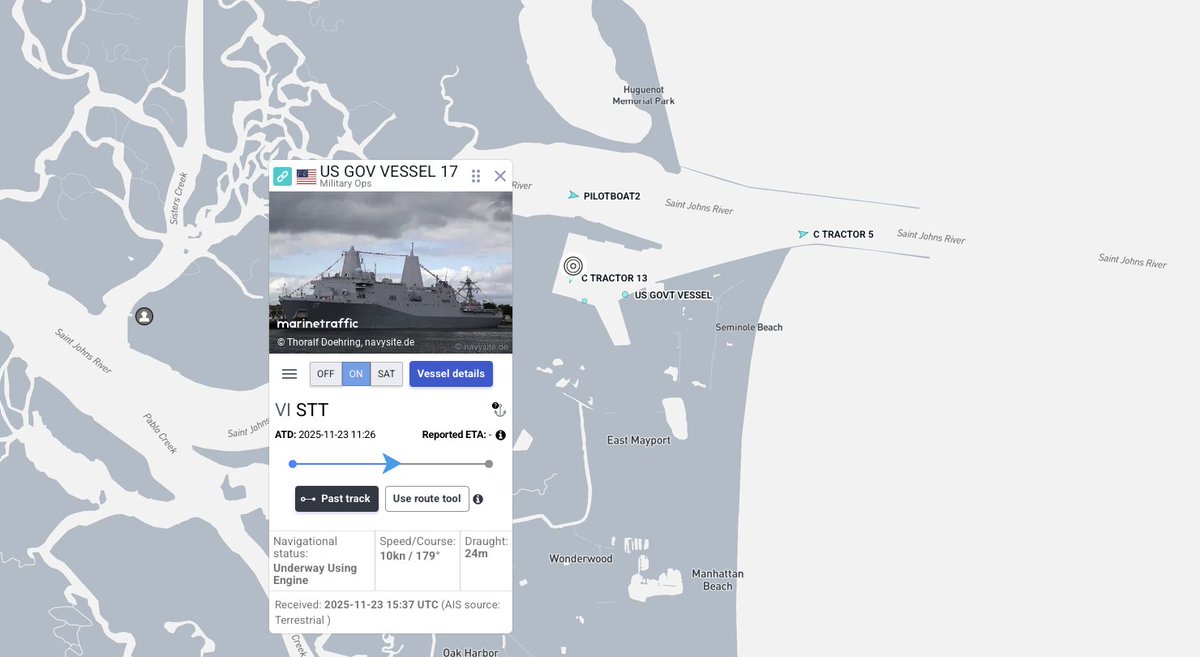Click the info icon next to Use route tool
Image resolution: width=1200 pixels, height=657 pixels.
coord(478,499)
